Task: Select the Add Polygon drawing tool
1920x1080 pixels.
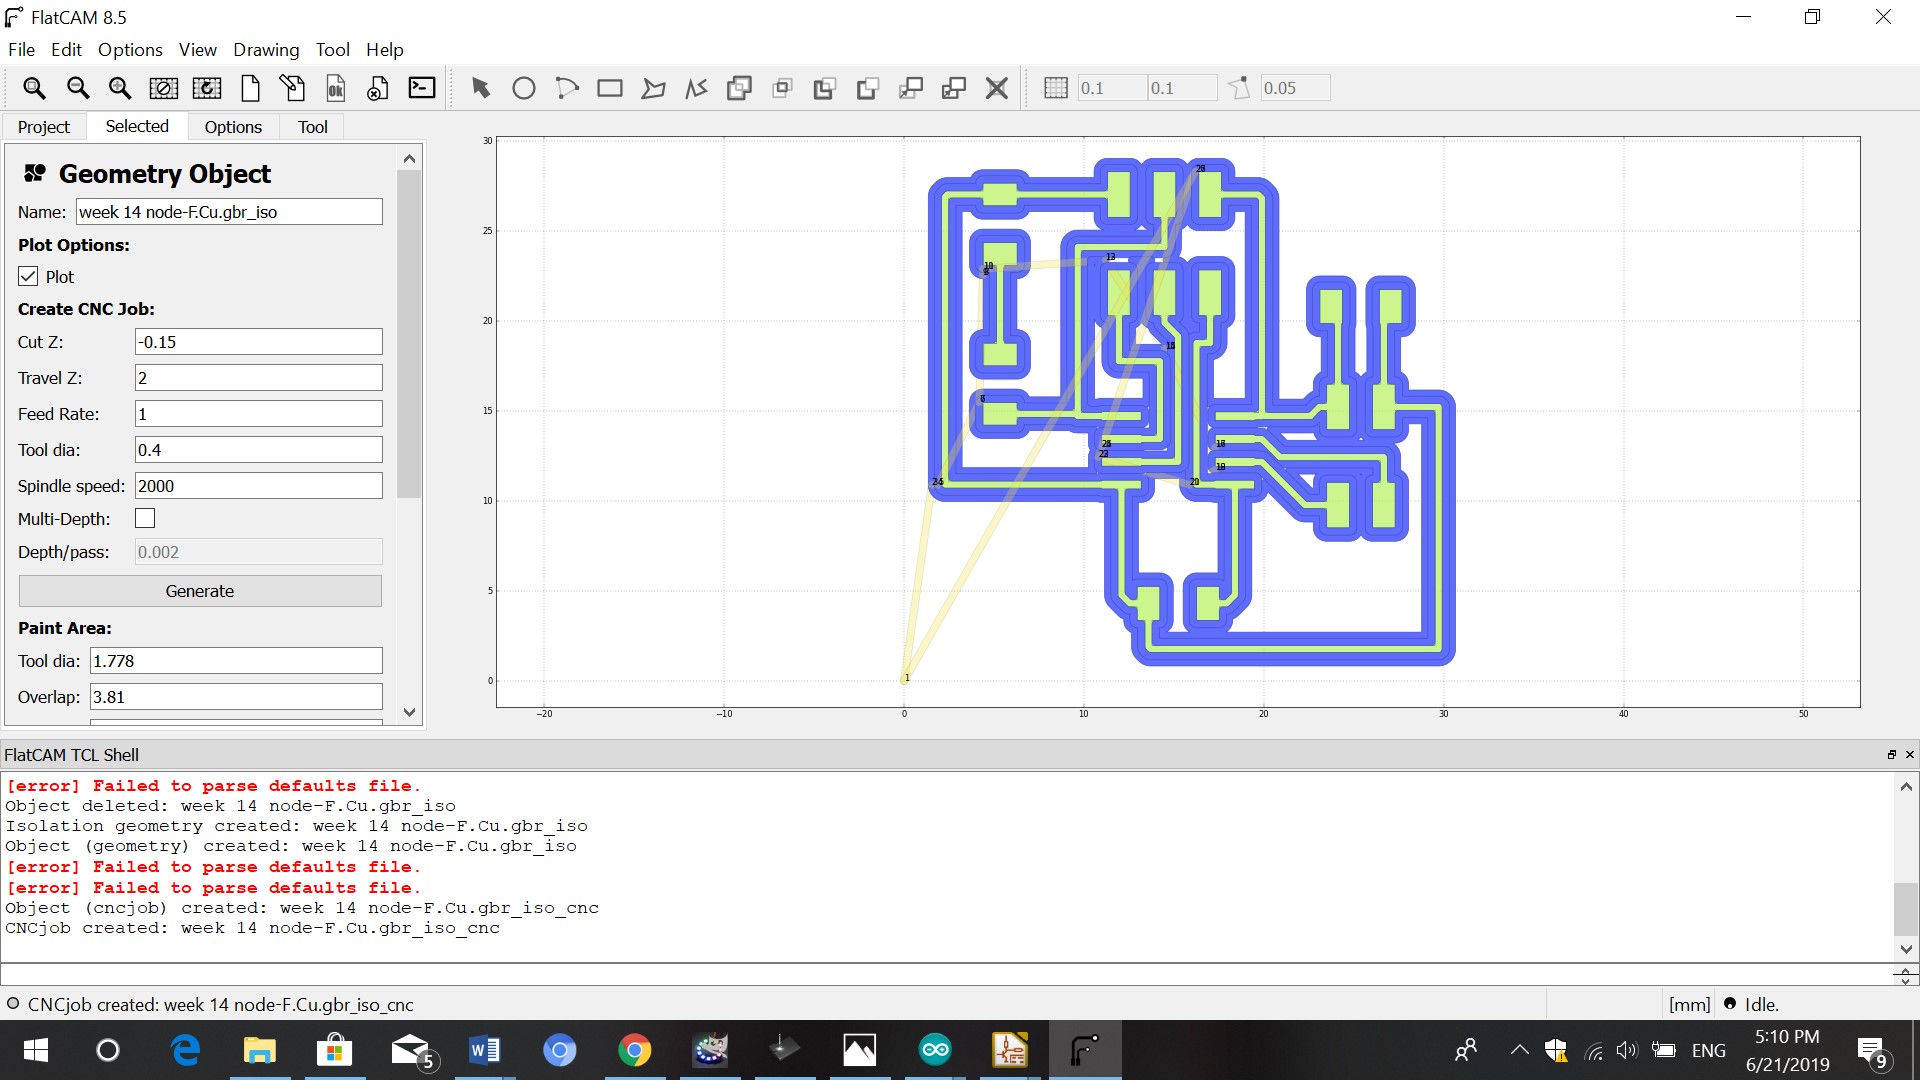Action: click(653, 88)
